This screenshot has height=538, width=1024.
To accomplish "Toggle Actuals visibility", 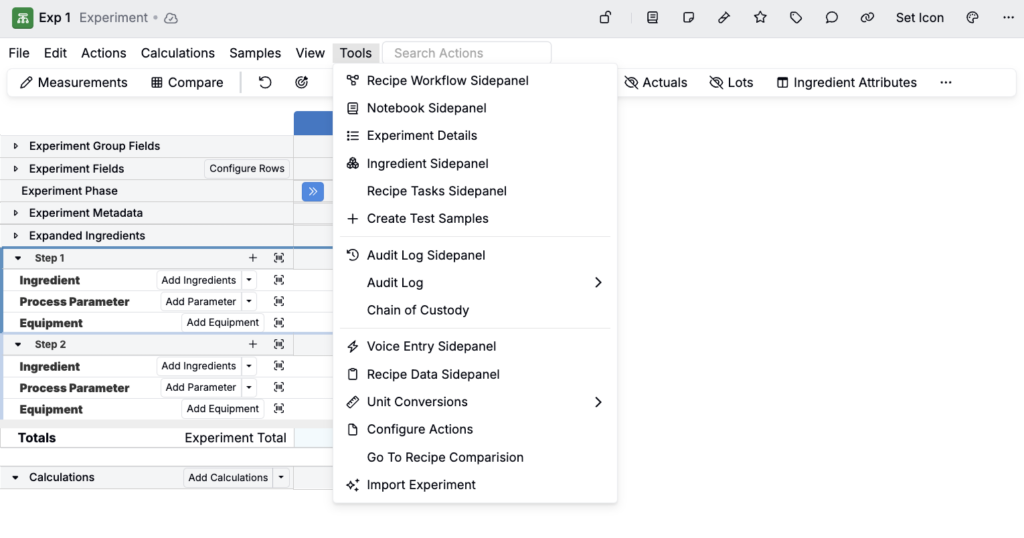I will (x=656, y=82).
